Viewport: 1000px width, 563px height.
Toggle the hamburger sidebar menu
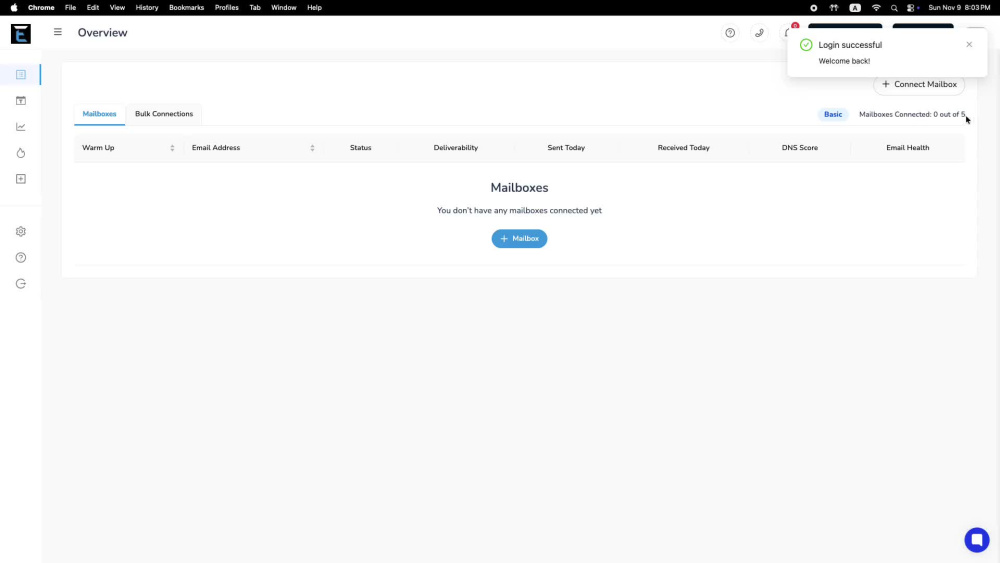(57, 32)
